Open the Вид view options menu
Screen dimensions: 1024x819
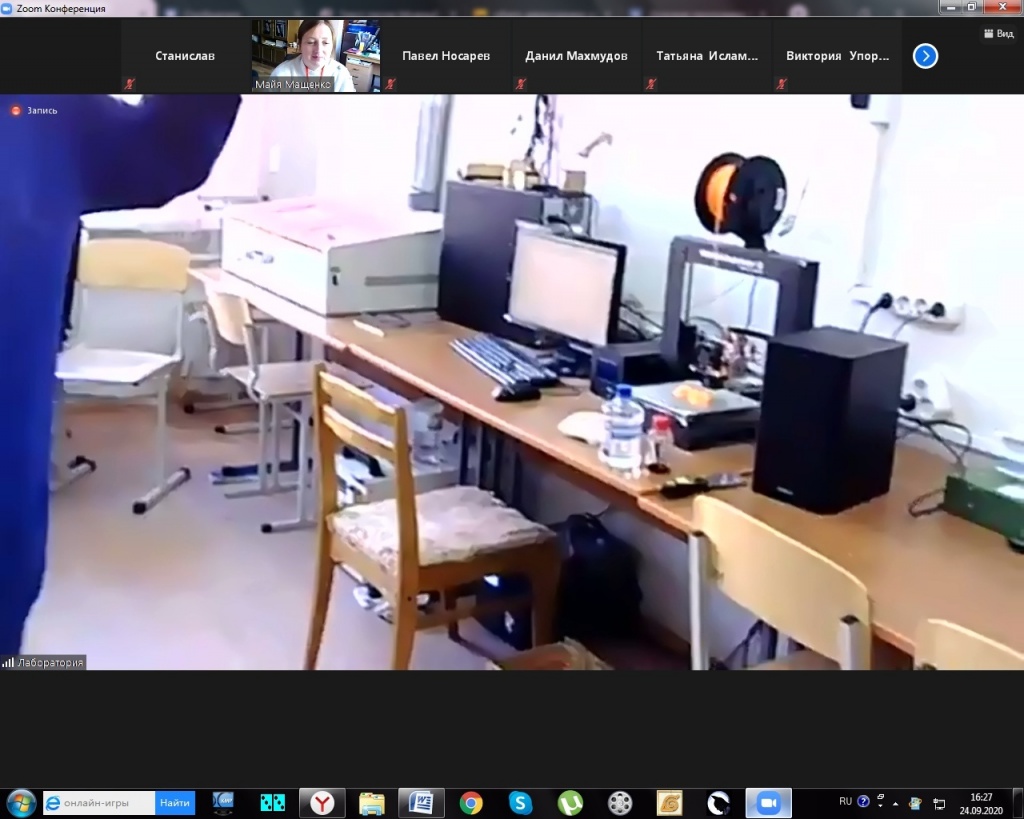[x=998, y=33]
